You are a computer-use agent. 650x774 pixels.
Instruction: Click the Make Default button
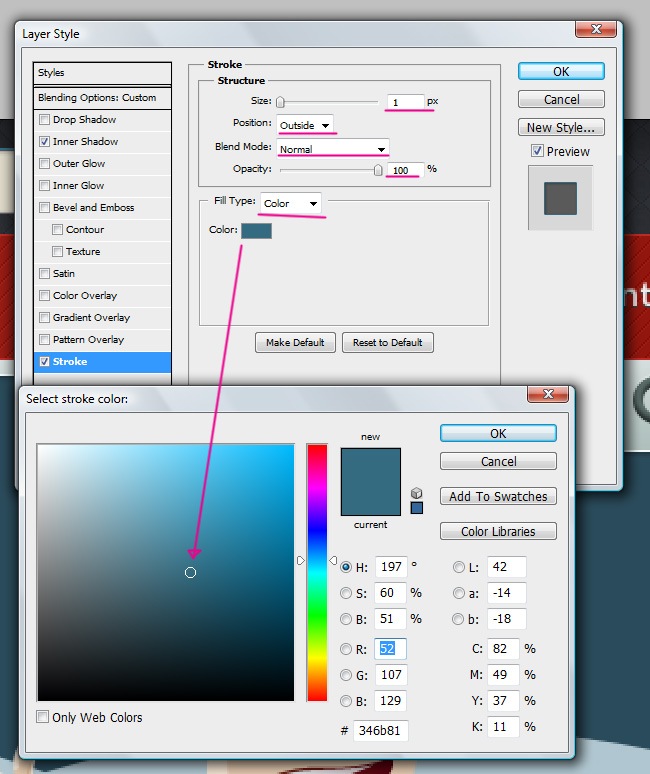[x=295, y=342]
